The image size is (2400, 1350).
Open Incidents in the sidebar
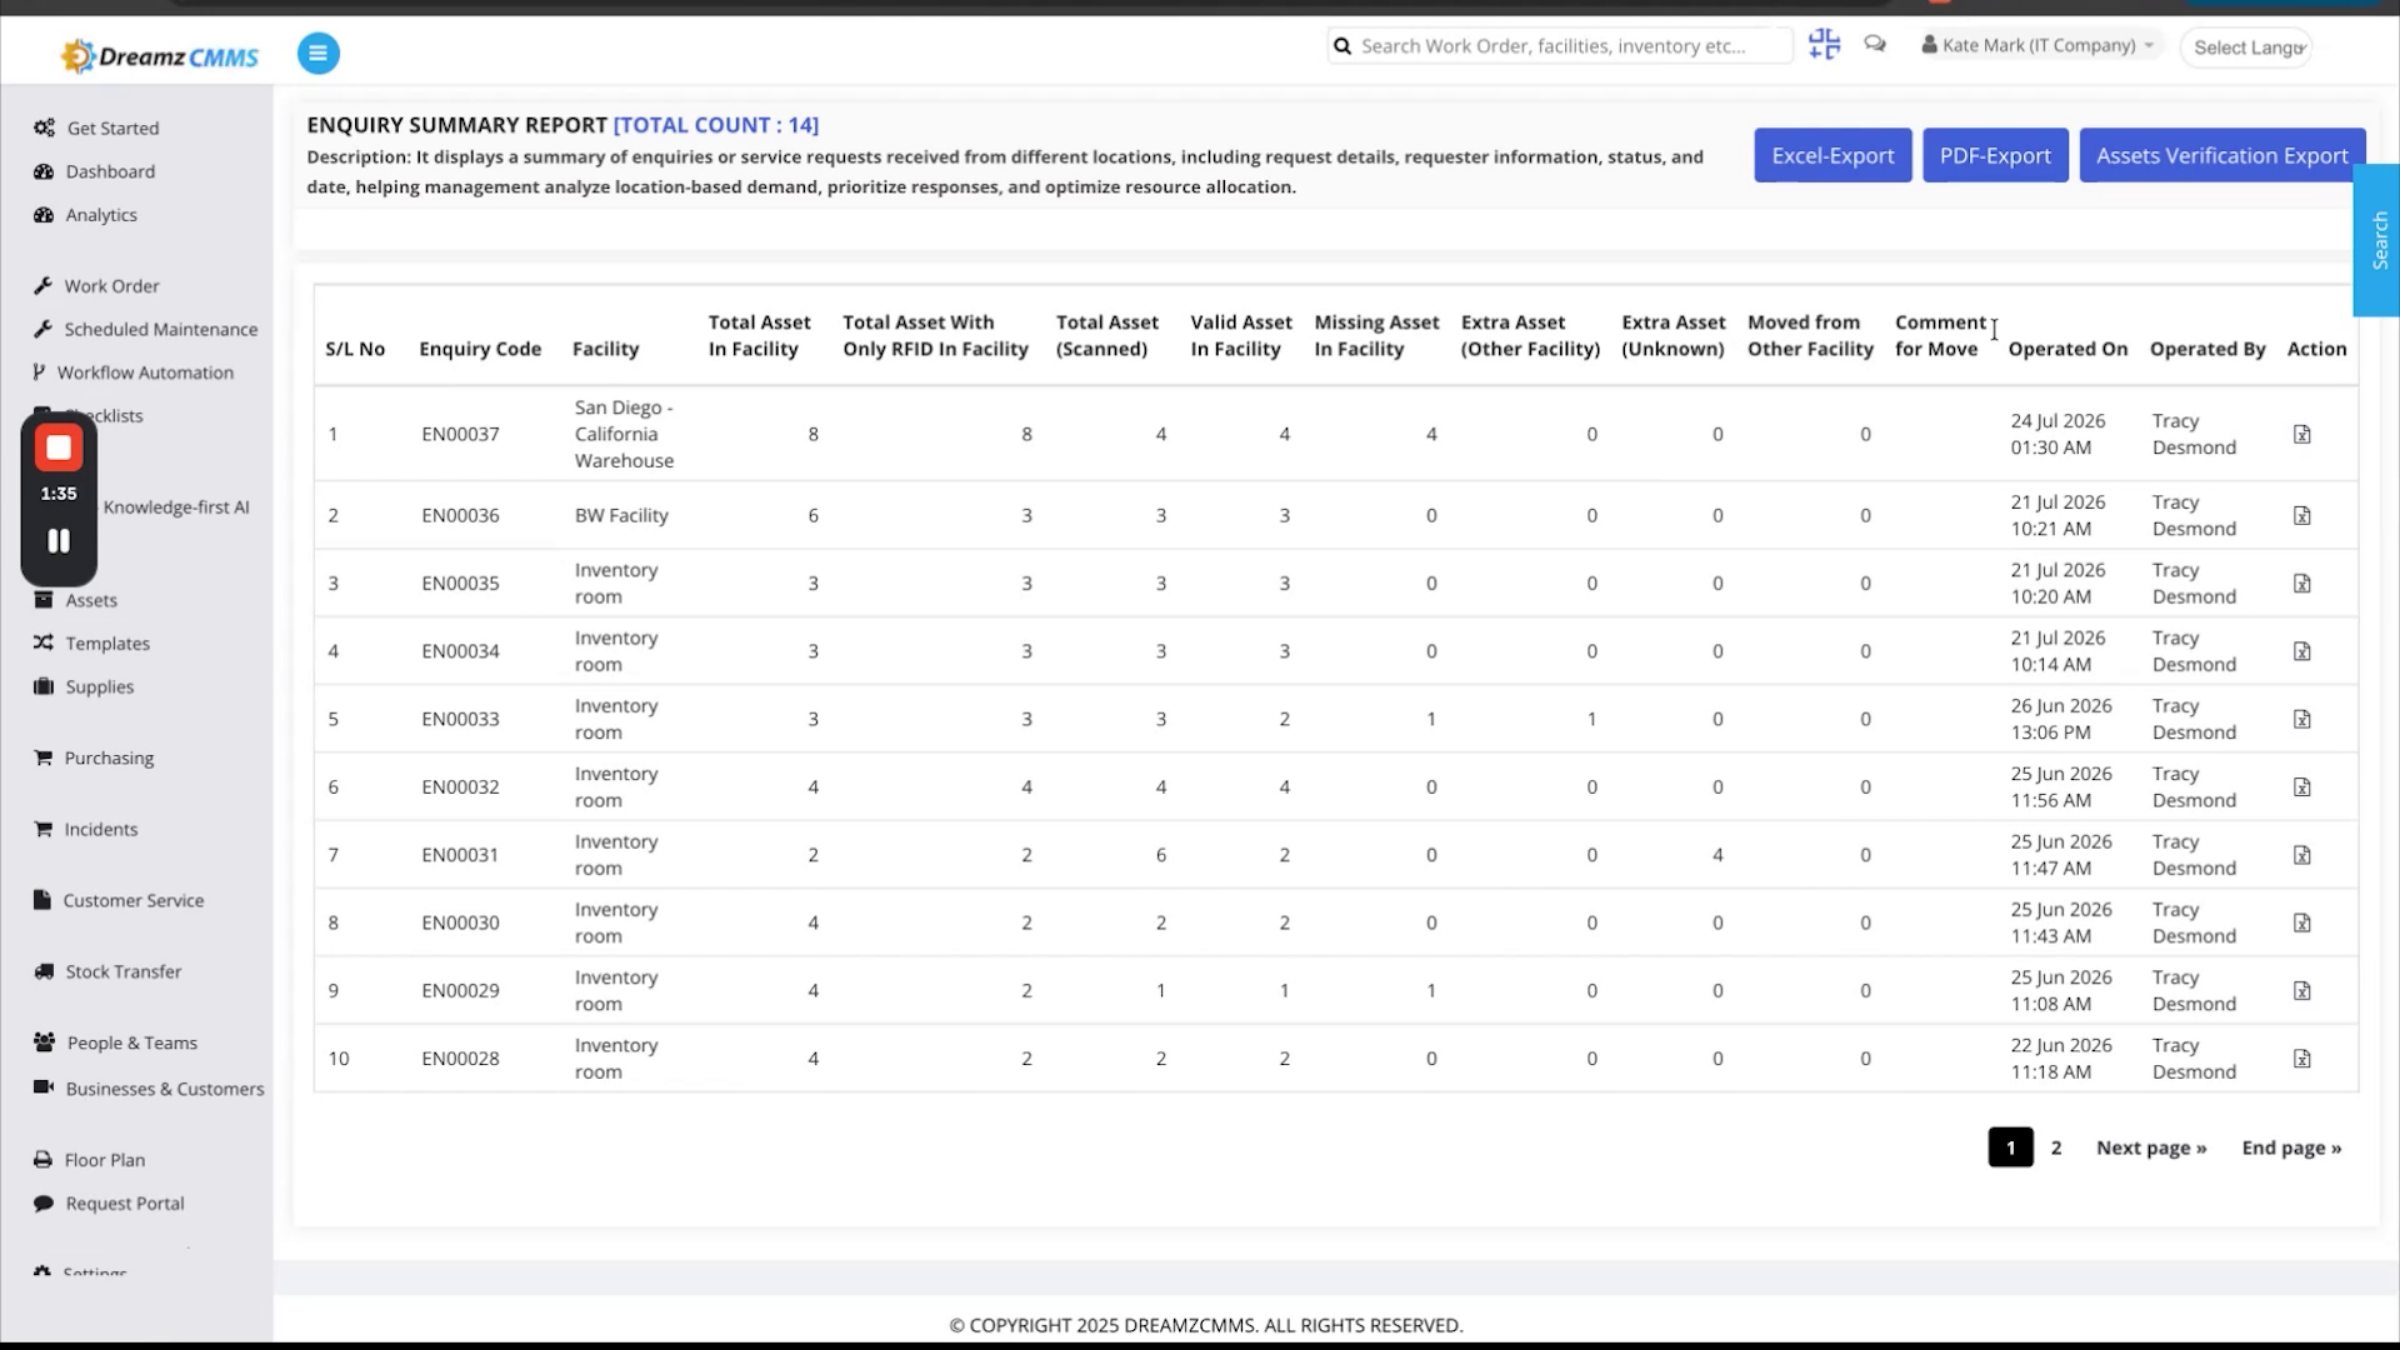pyautogui.click(x=101, y=829)
